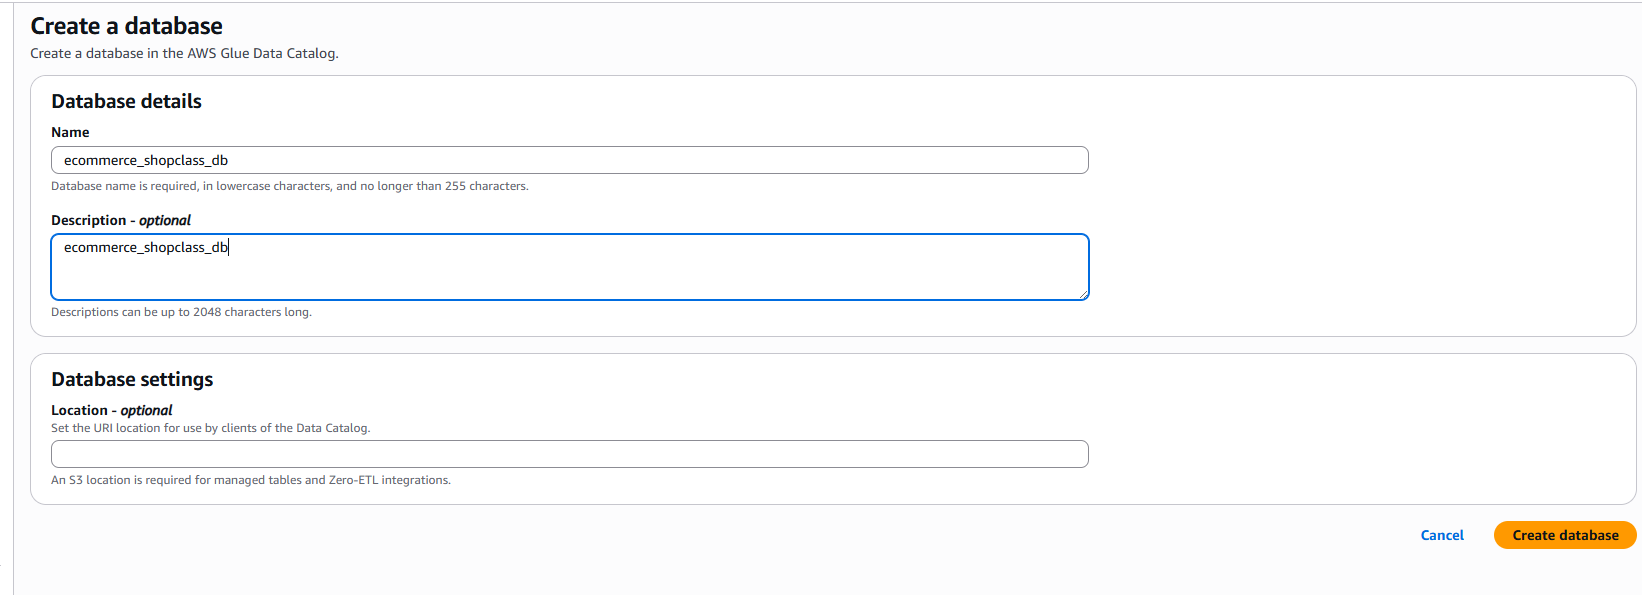Focus the database Name input field

click(600, 160)
